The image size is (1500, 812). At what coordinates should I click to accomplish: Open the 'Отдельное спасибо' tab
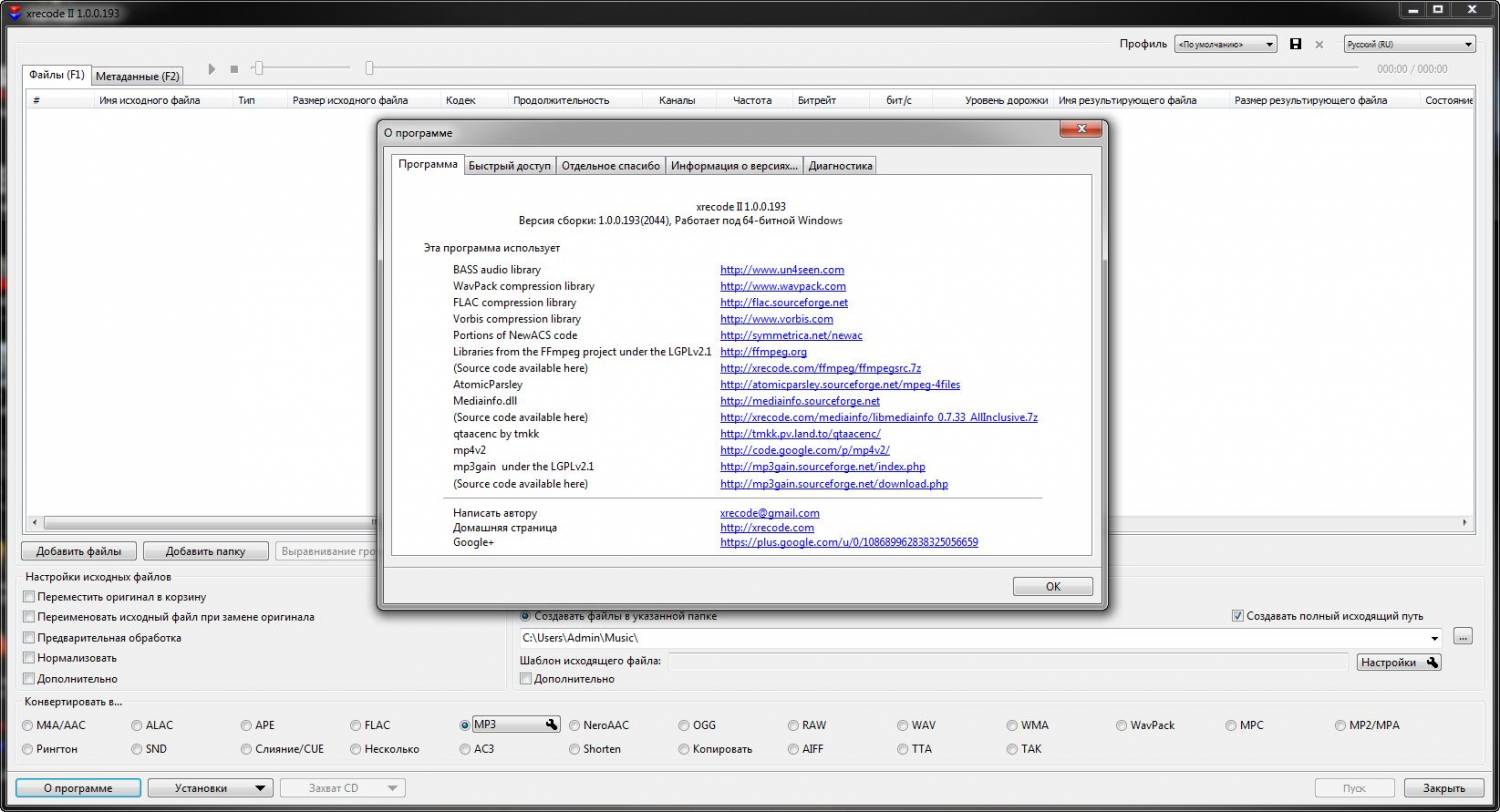coord(610,166)
